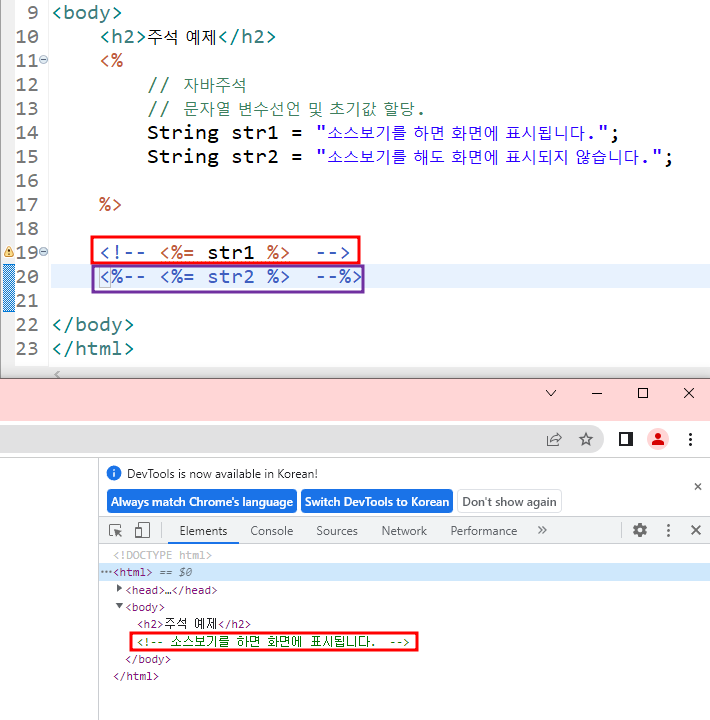Click the three dots beside the html node

tap(106, 572)
